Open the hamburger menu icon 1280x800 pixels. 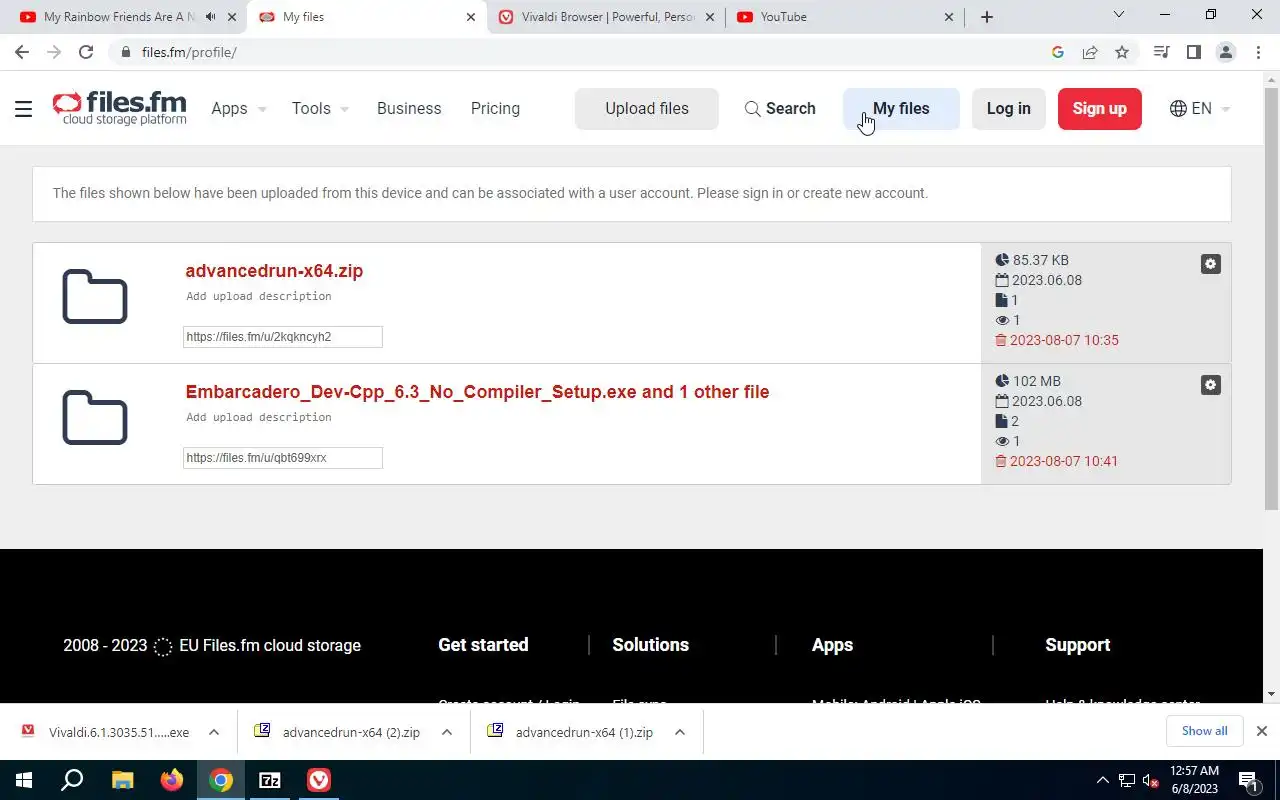24,108
